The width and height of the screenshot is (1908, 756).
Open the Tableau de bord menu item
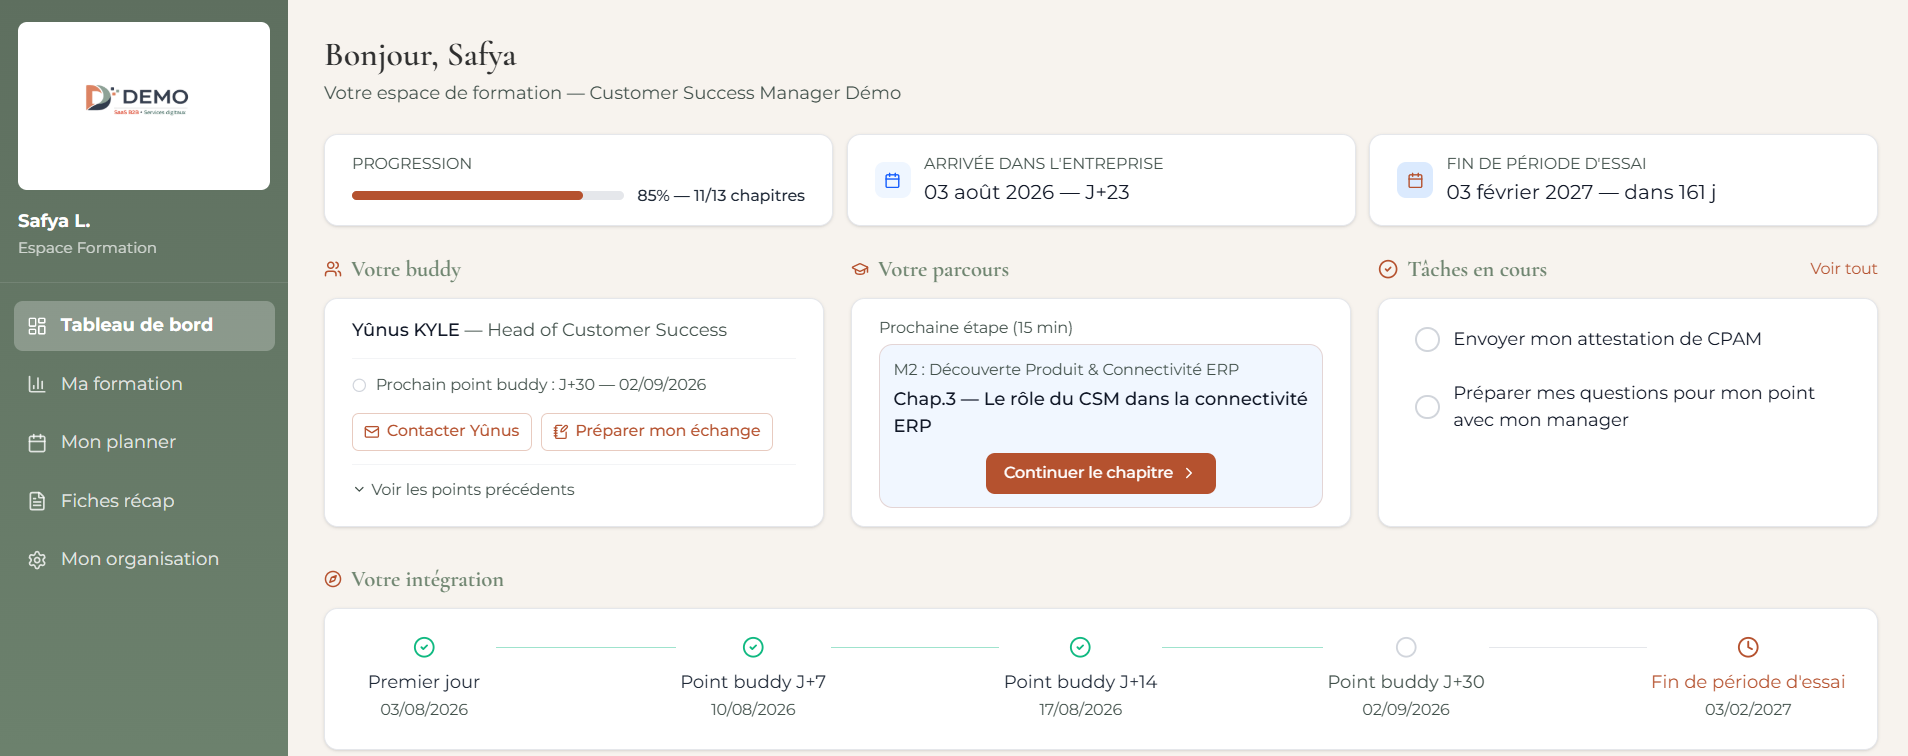coord(144,326)
